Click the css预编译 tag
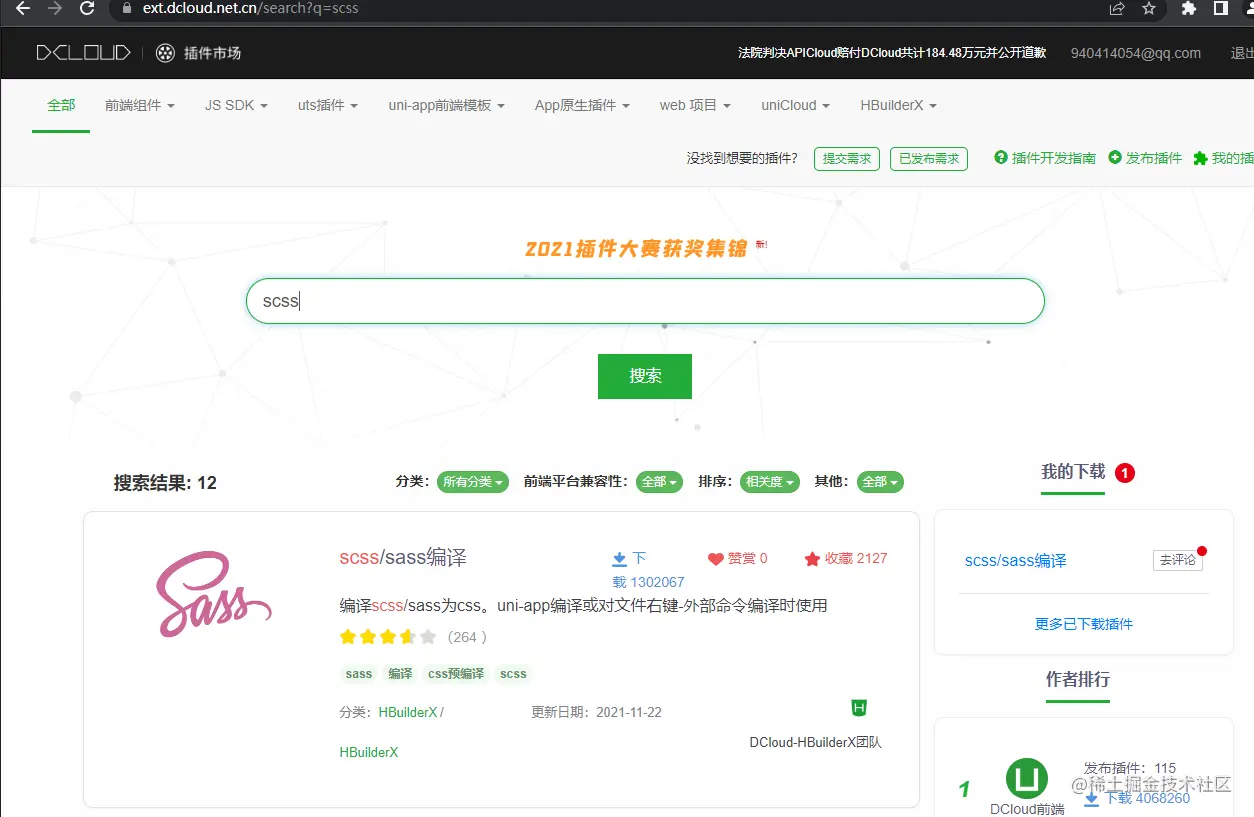The height and width of the screenshot is (817, 1254). [456, 674]
